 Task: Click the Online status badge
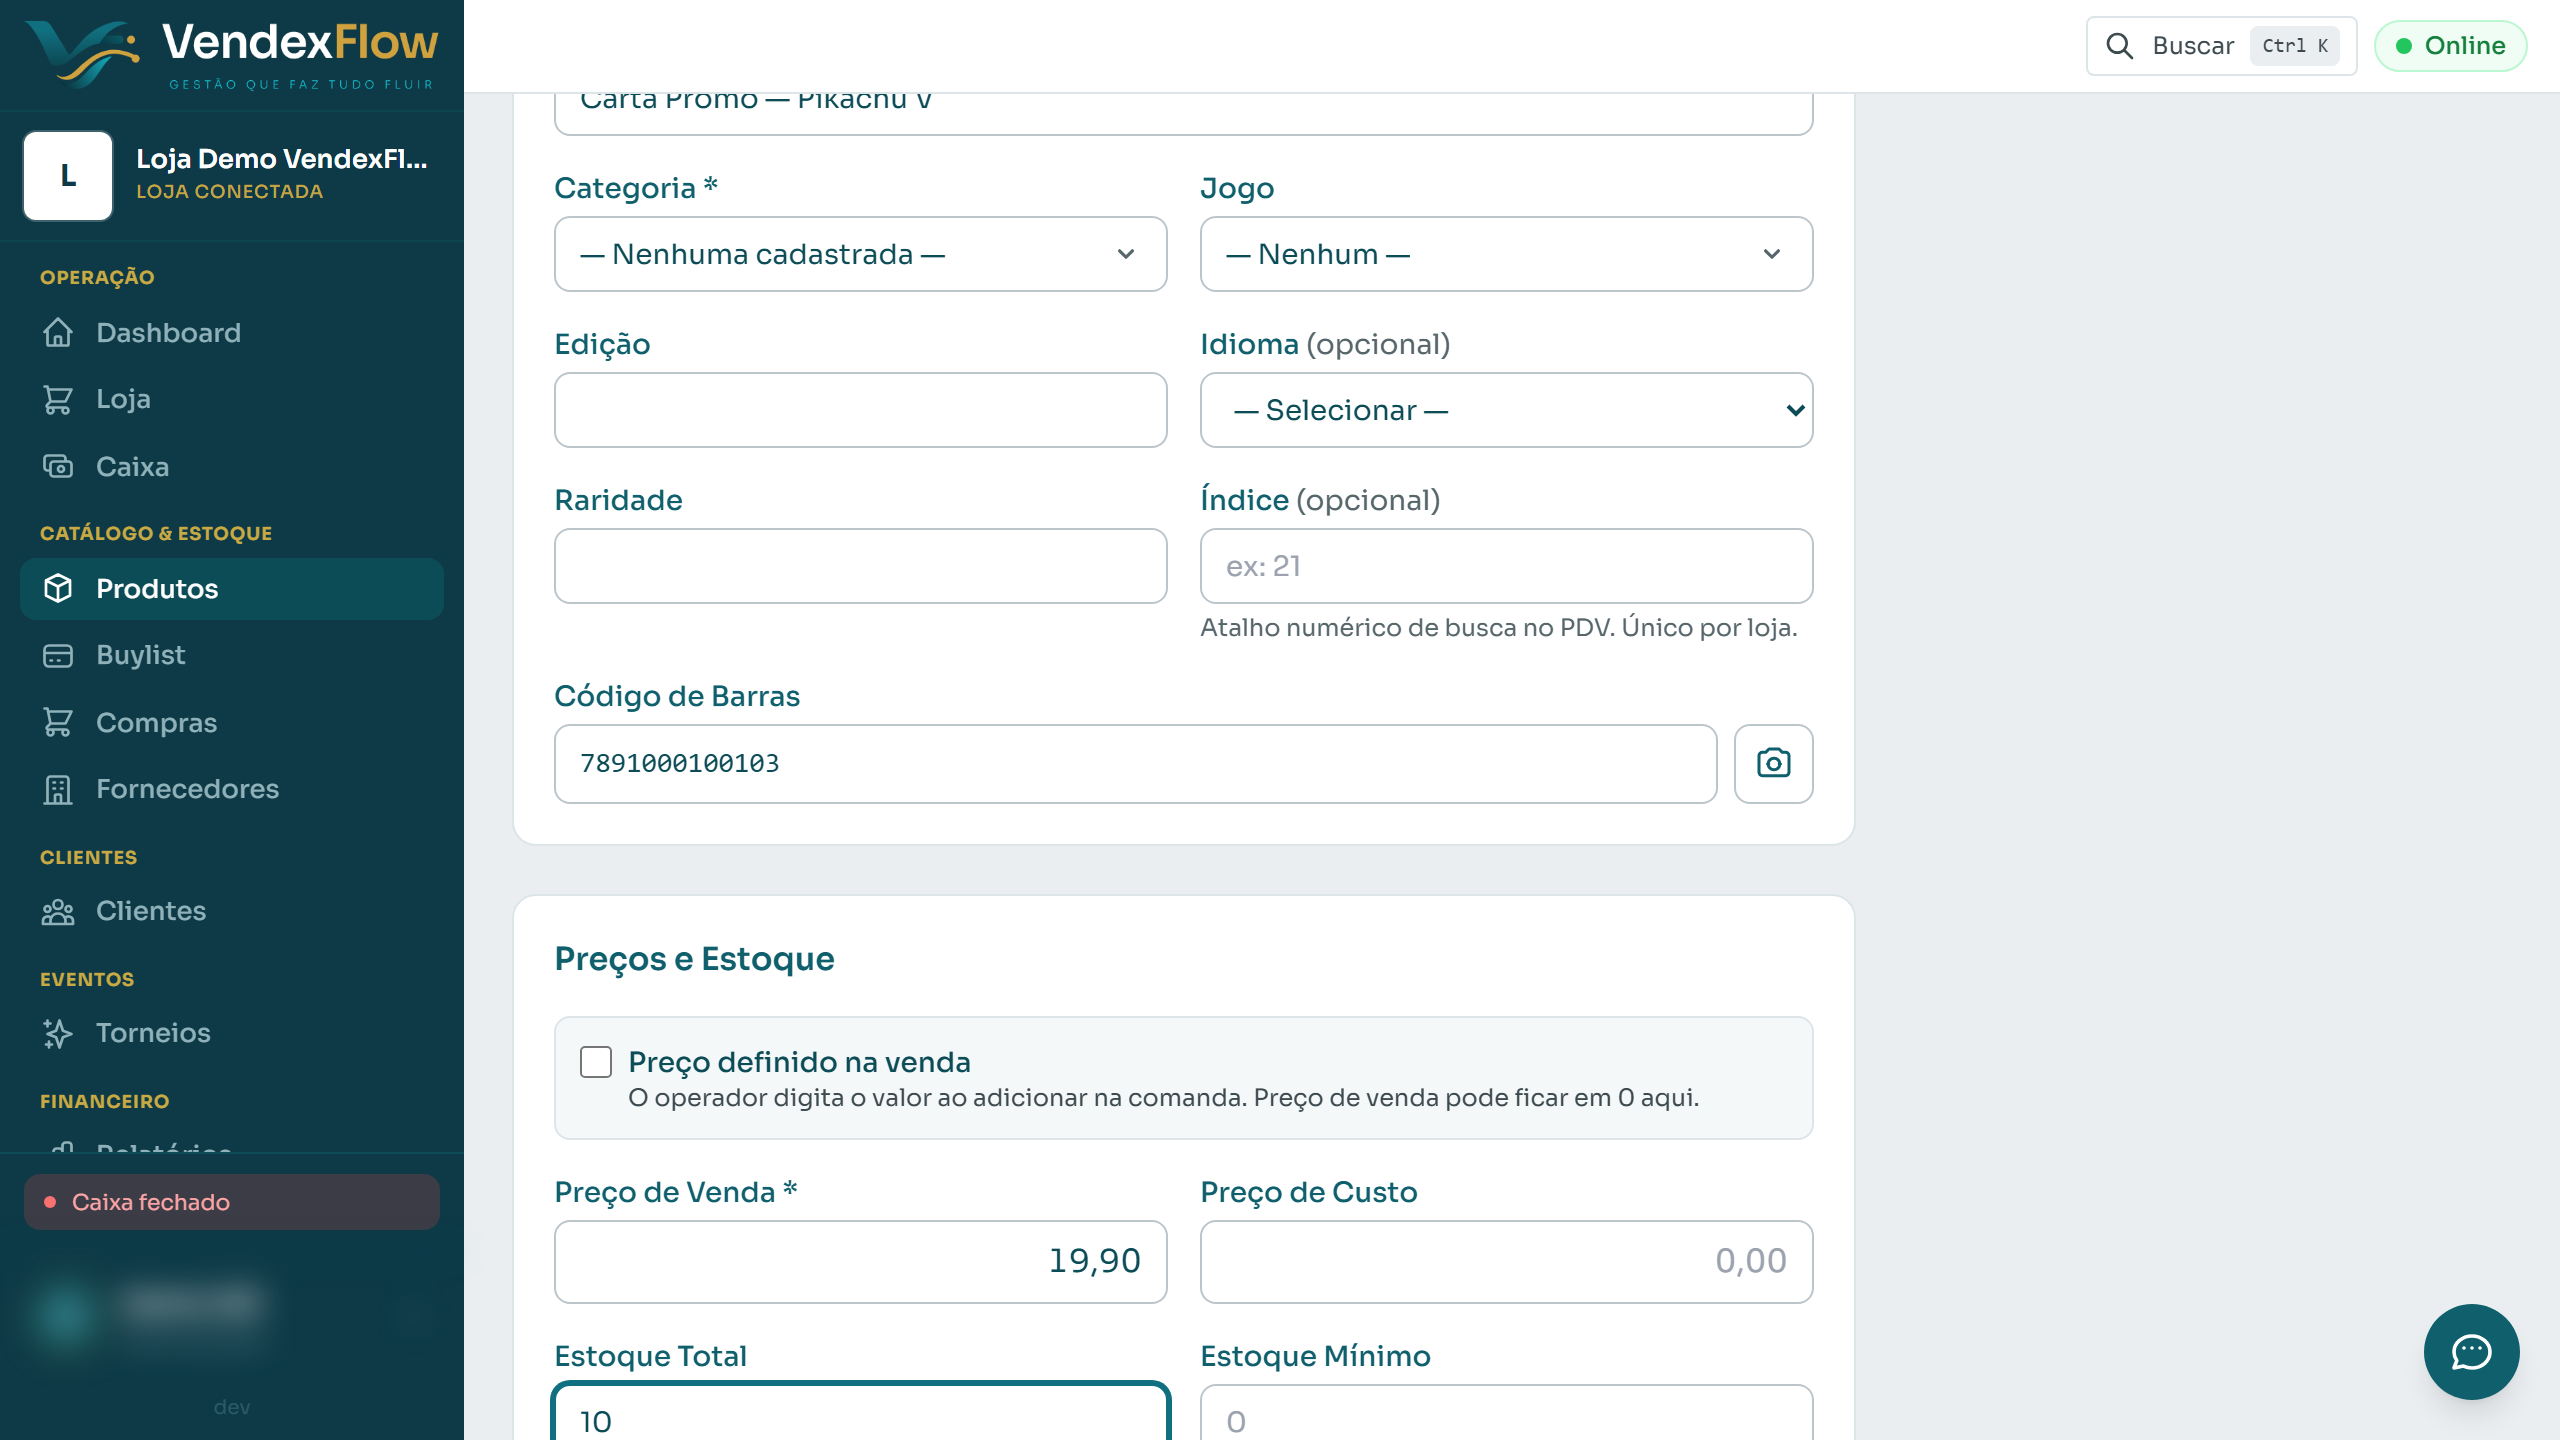[2451, 46]
